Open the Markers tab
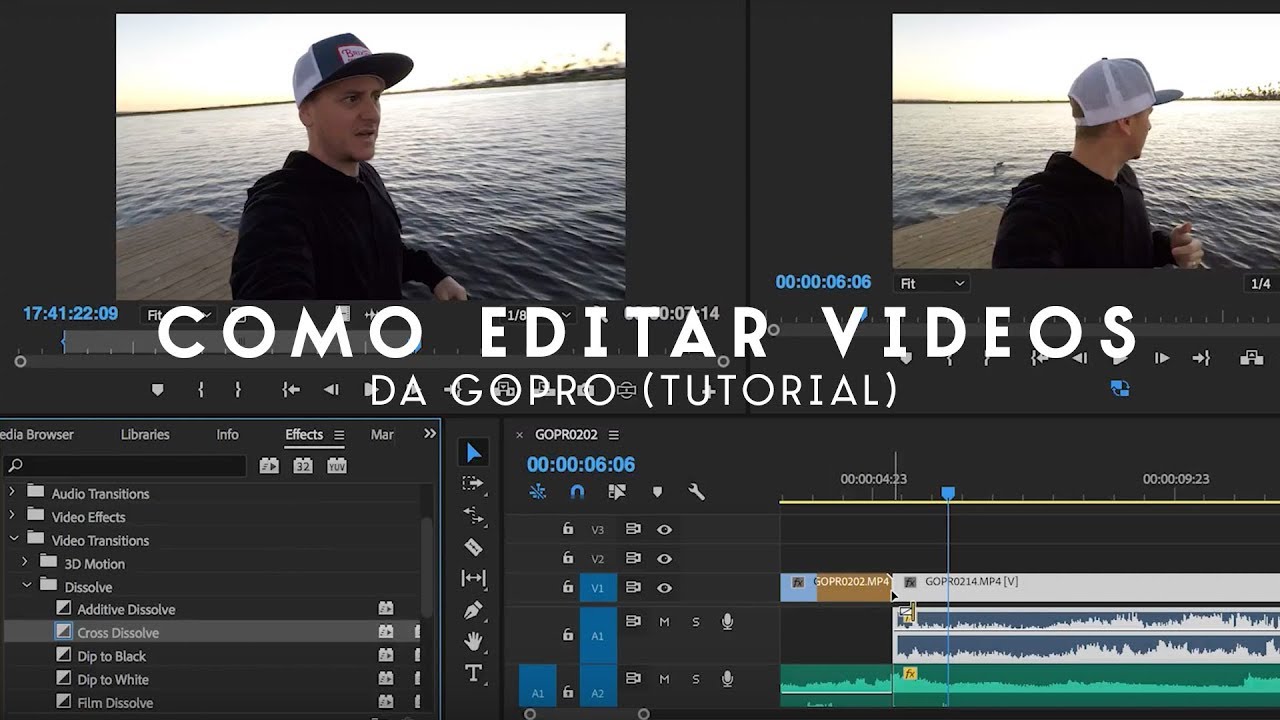Screen dimensions: 1280x720 pyautogui.click(x=382, y=434)
